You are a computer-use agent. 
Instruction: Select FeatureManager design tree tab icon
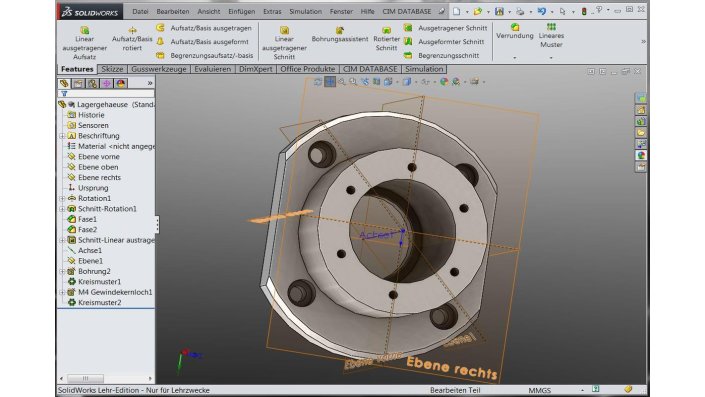(64, 83)
